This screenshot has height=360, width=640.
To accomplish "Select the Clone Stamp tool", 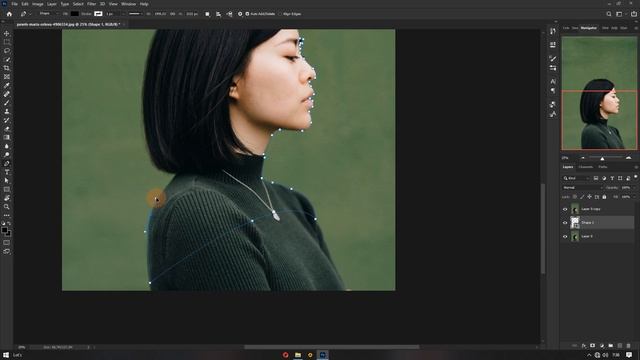I will coord(7,111).
